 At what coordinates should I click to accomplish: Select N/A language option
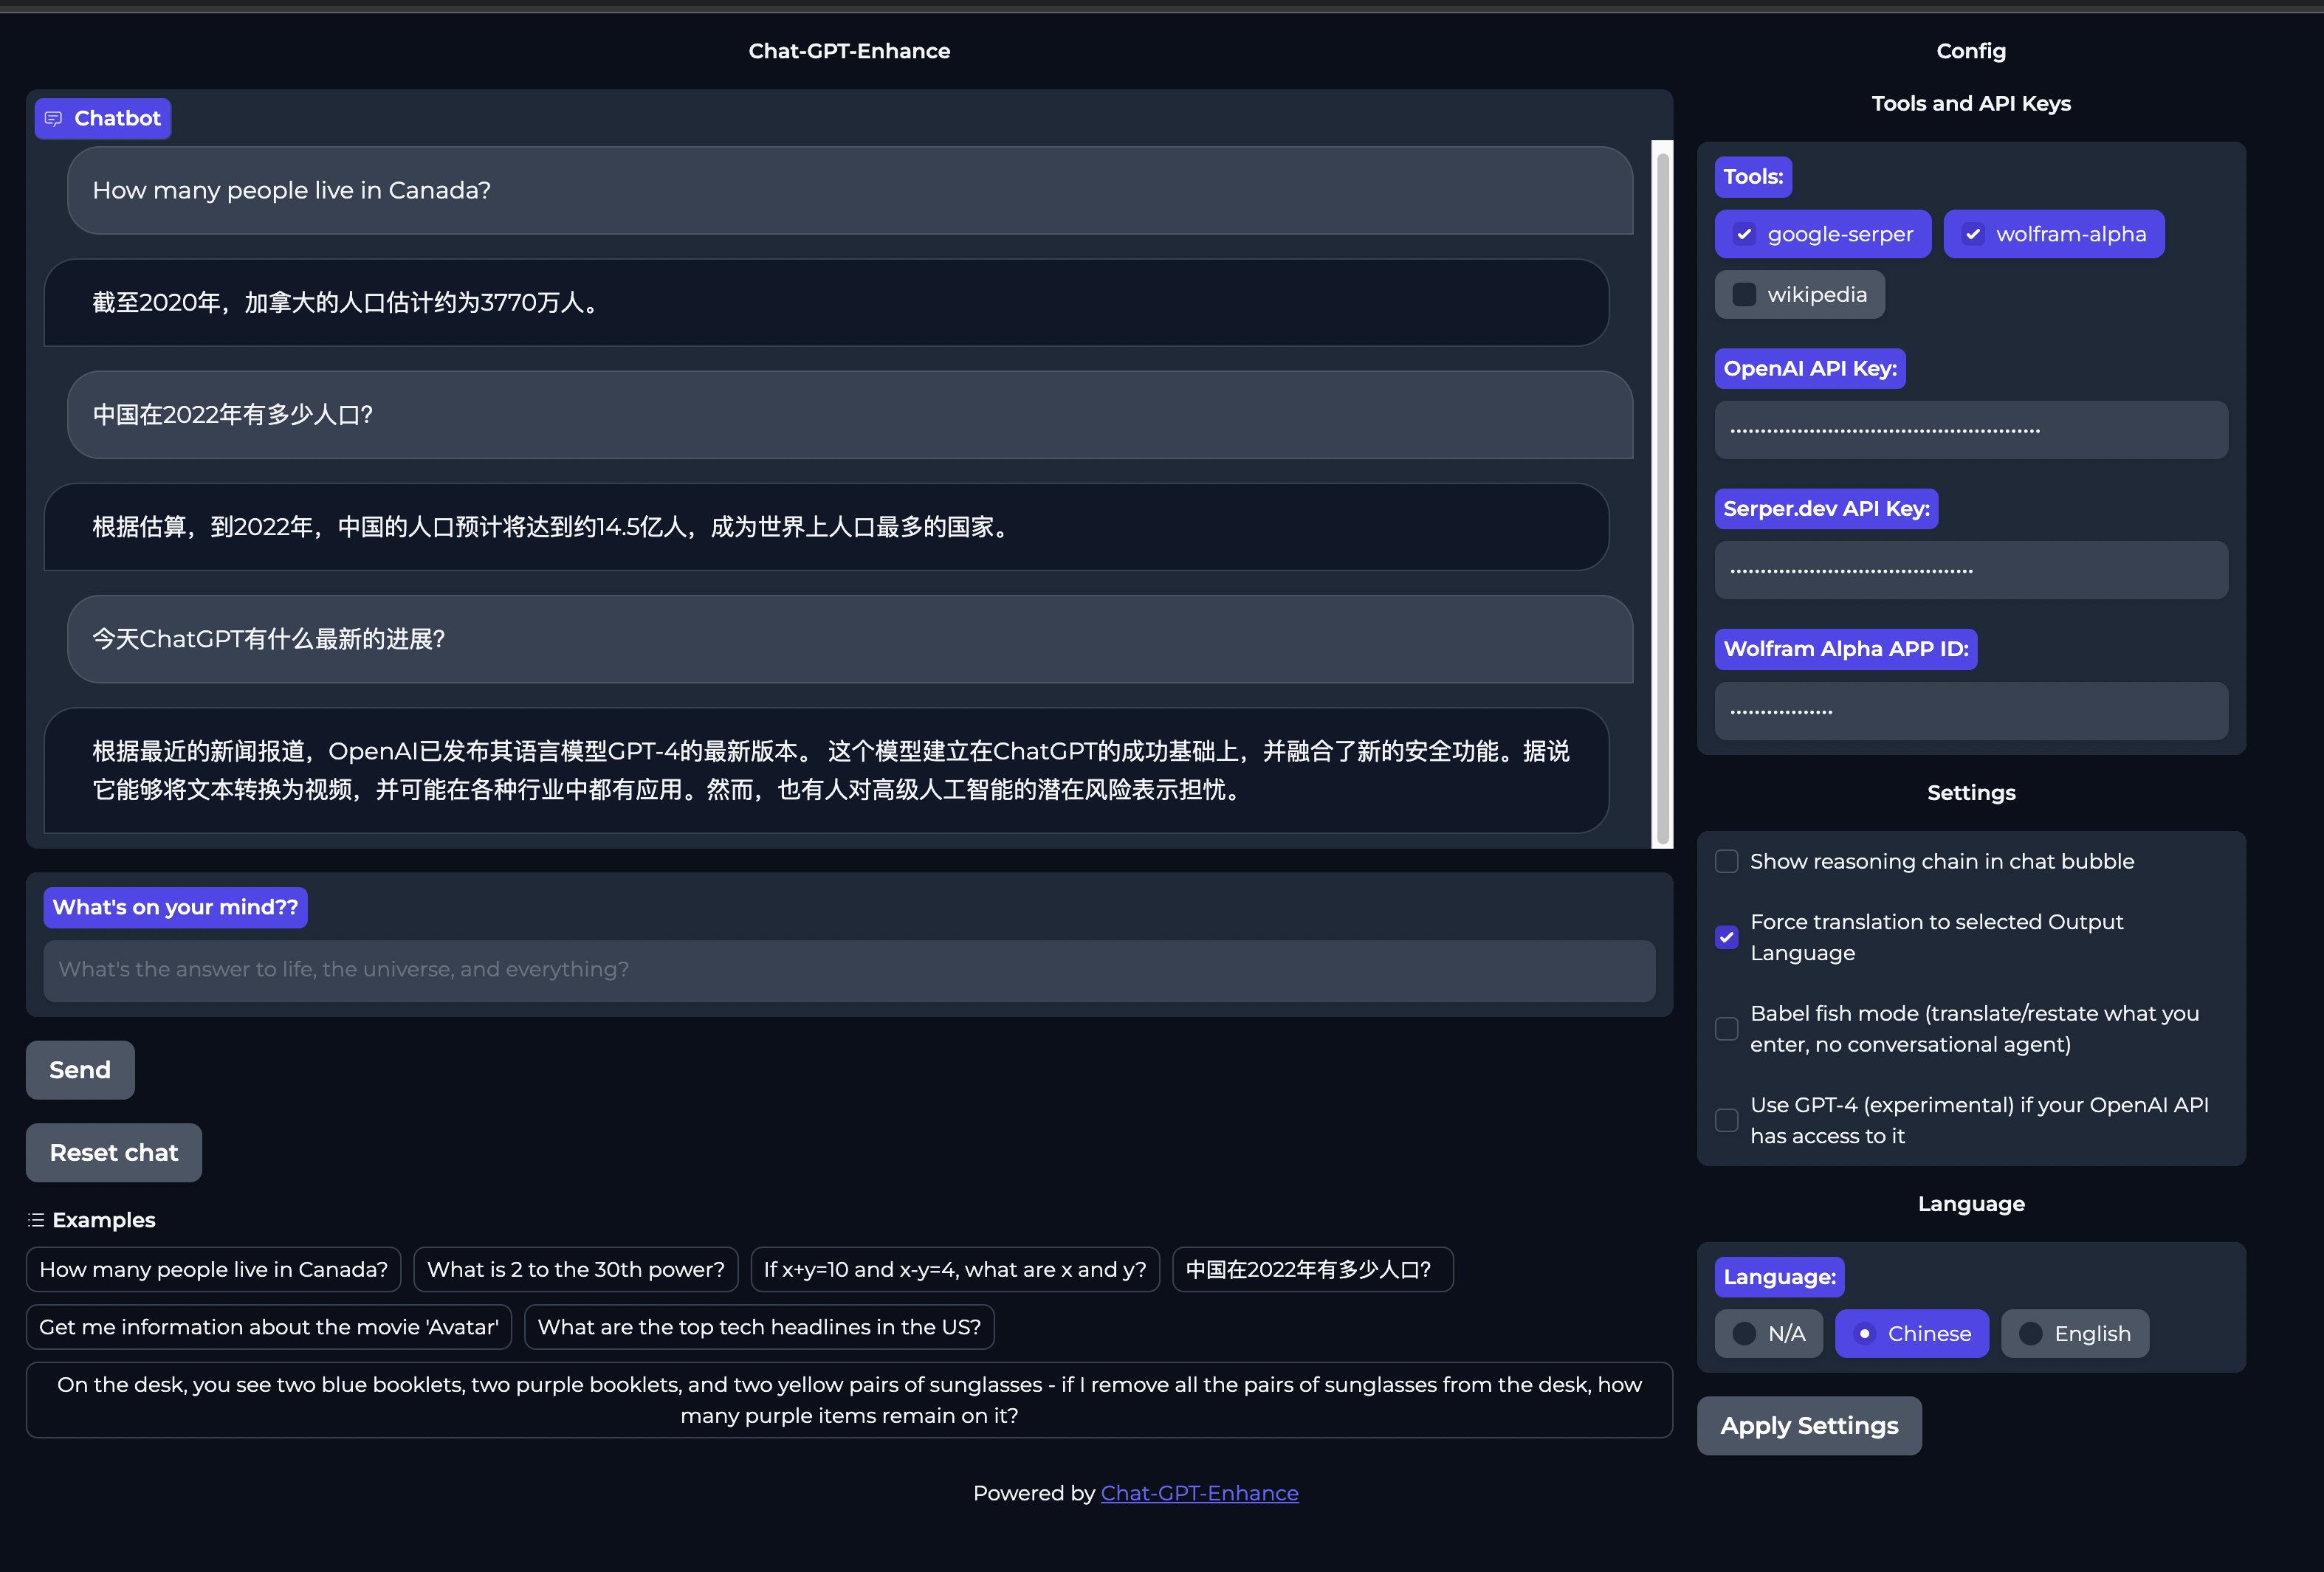pos(1744,1334)
